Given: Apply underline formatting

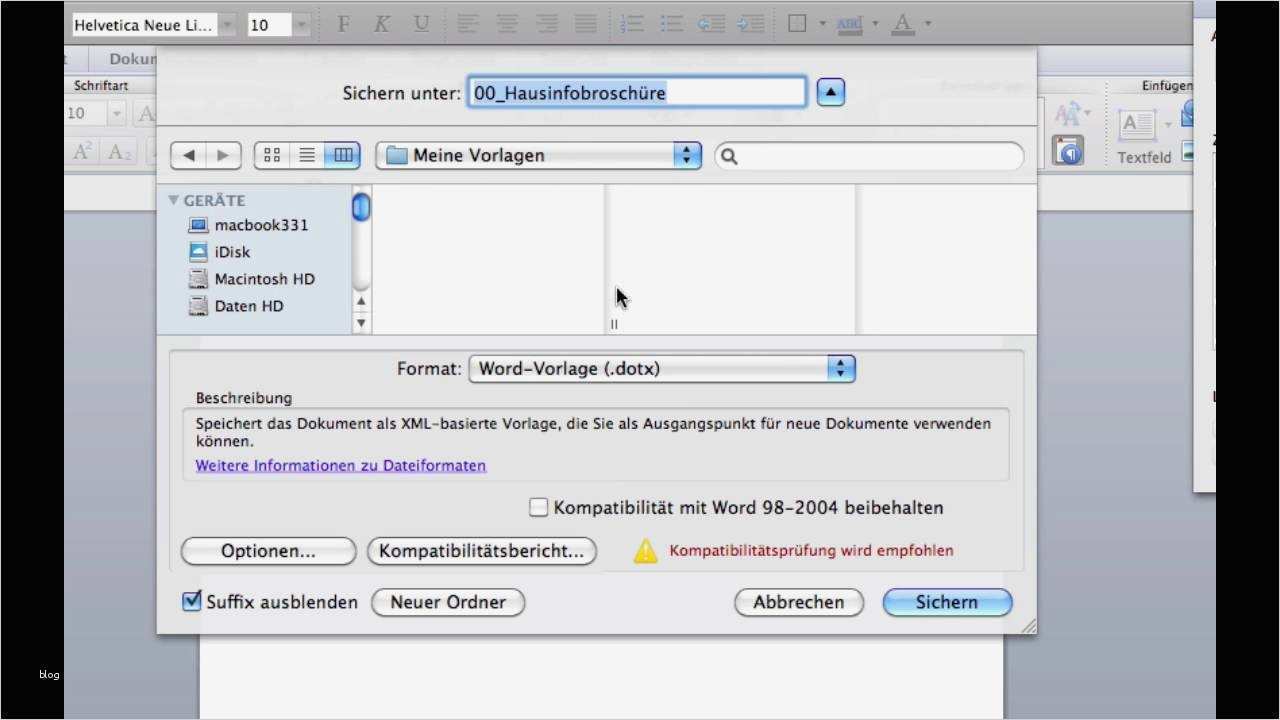Looking at the screenshot, I should click(421, 24).
